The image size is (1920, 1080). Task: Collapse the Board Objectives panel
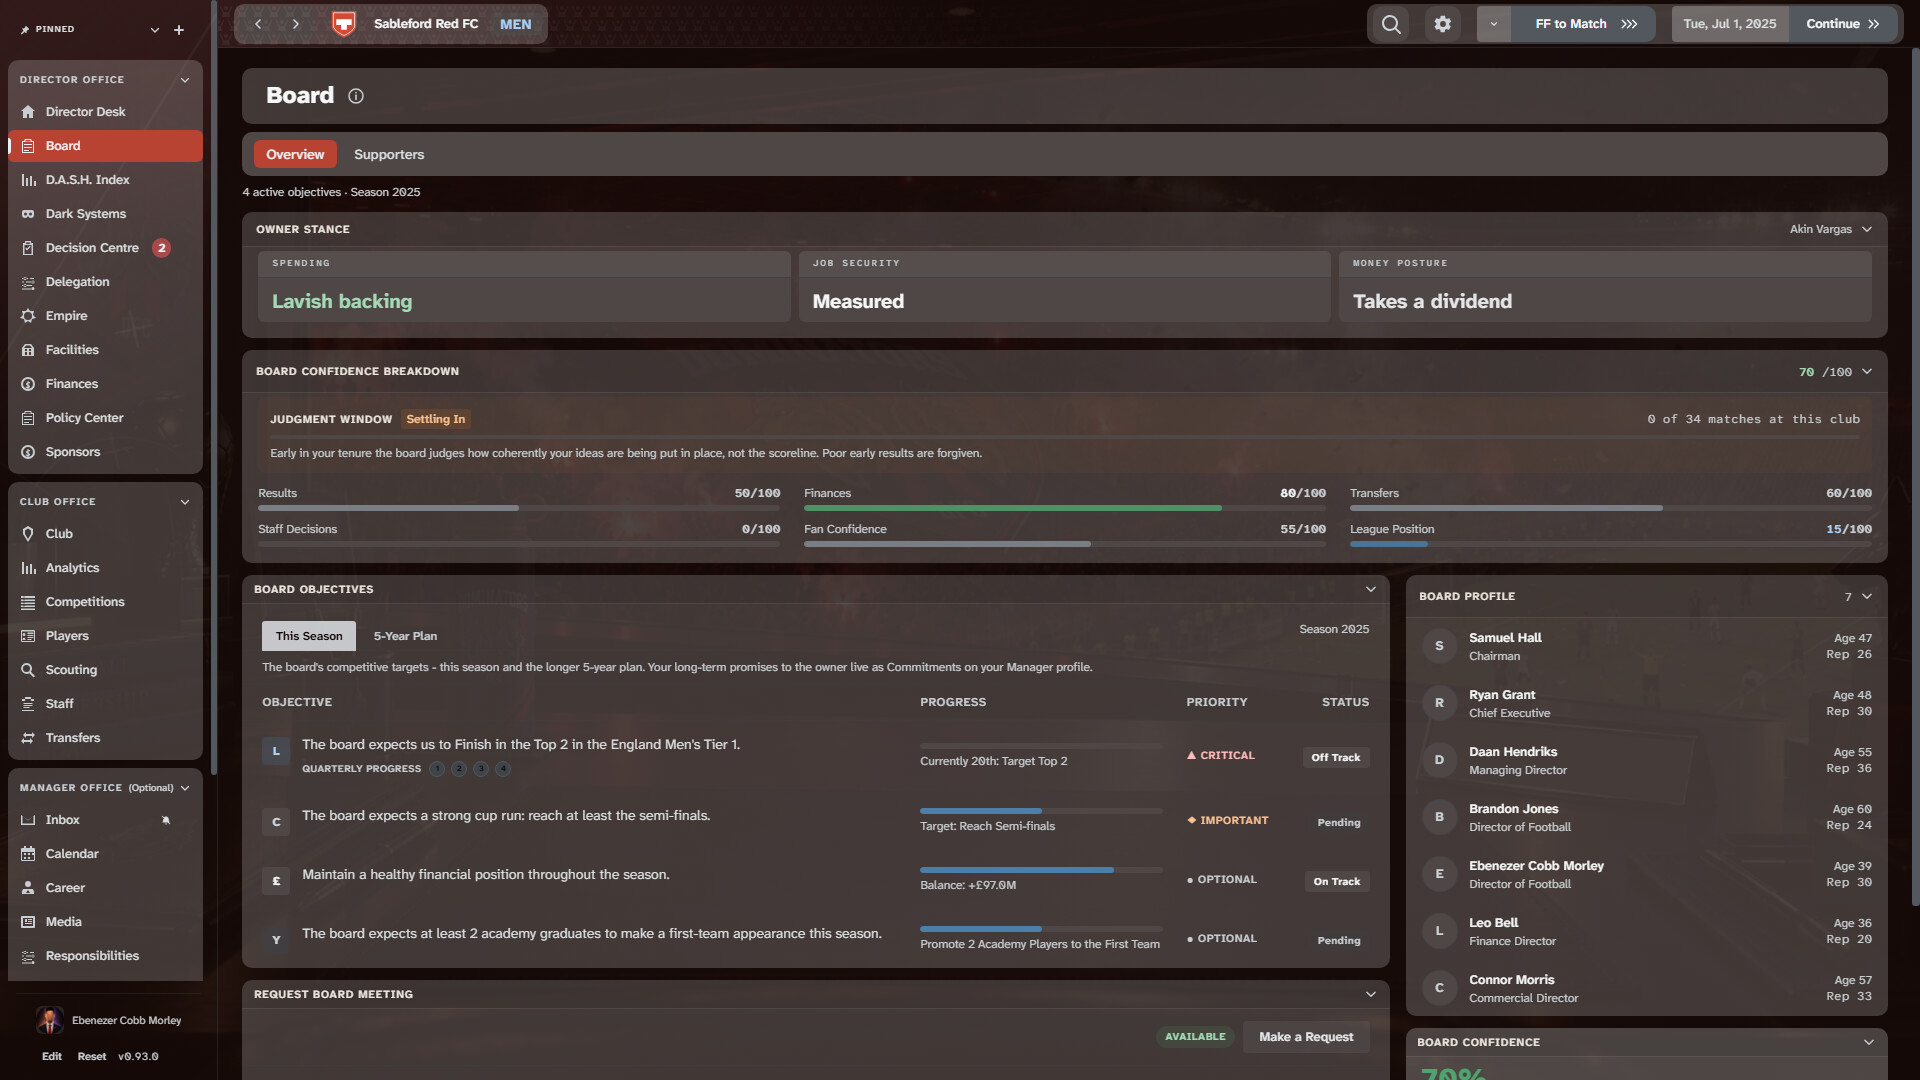[1371, 589]
